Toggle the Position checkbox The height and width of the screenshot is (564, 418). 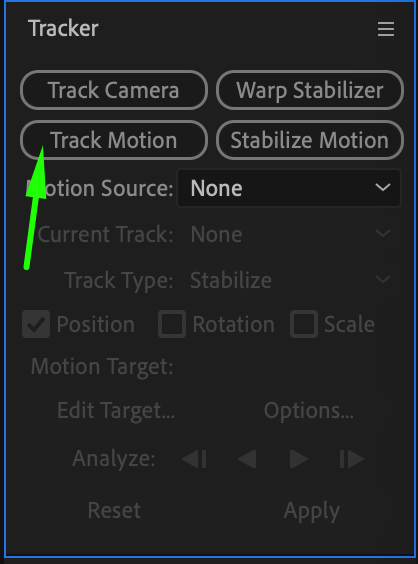point(36,324)
